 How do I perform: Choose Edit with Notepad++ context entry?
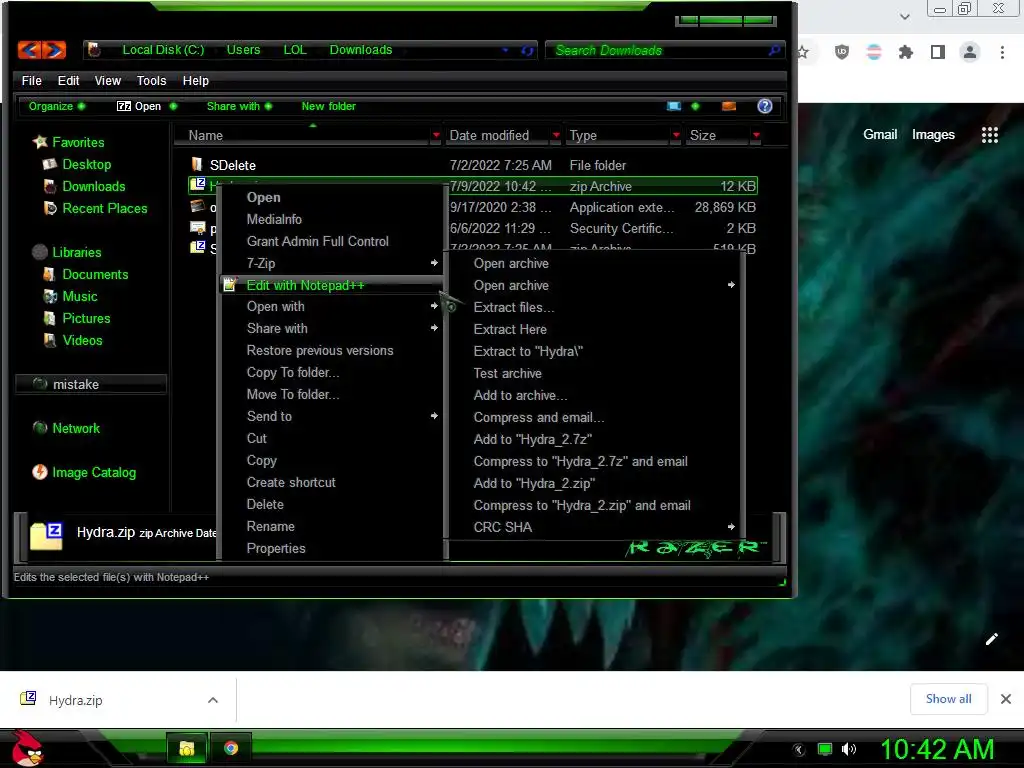pos(332,285)
